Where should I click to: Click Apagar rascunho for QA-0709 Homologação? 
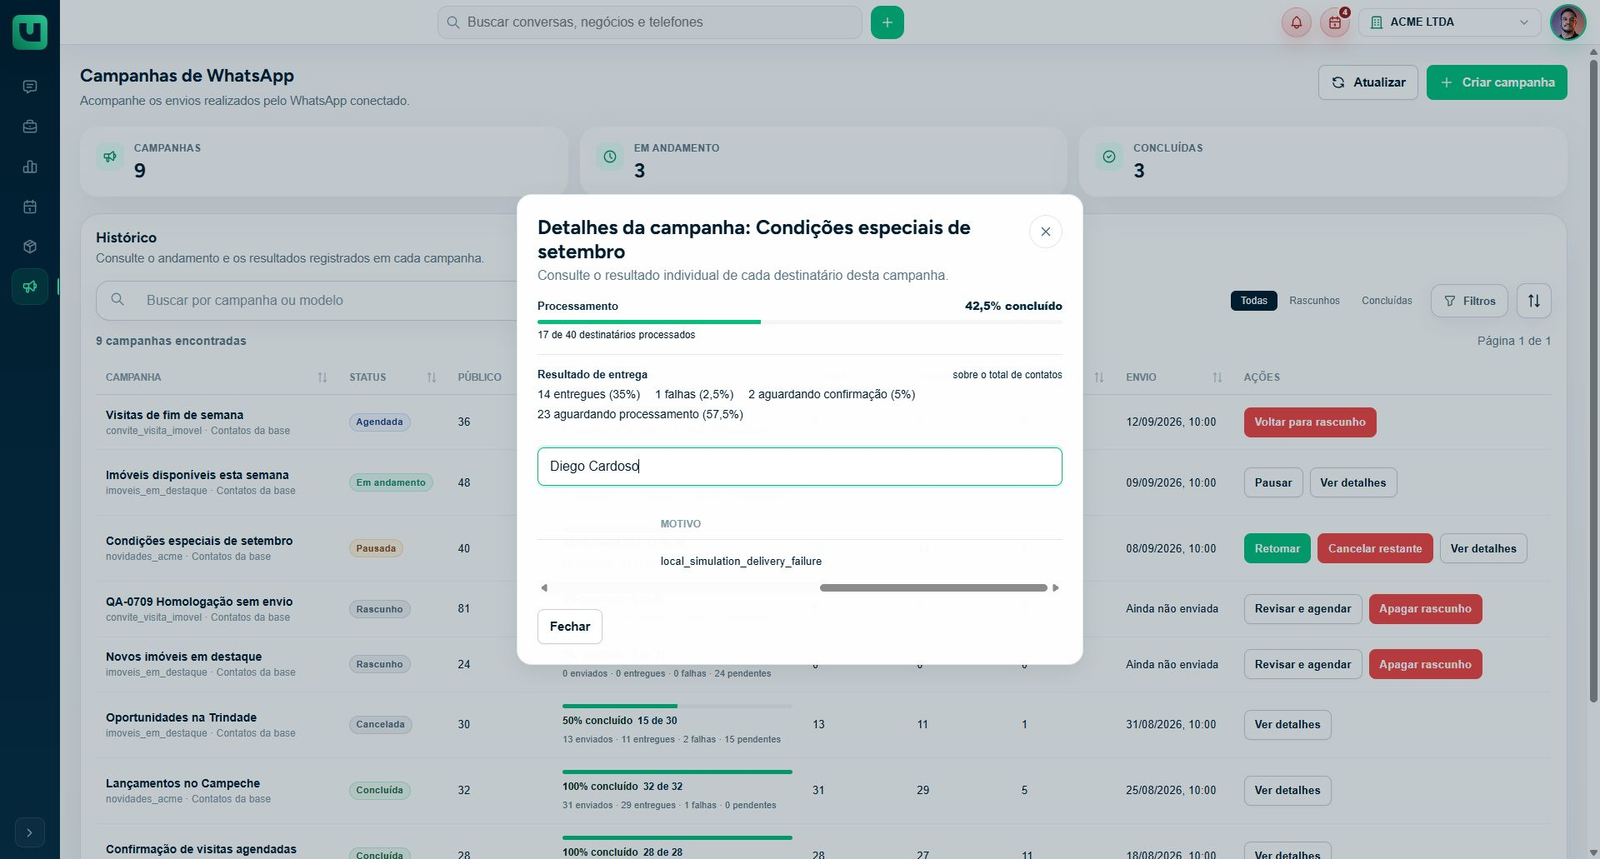click(1425, 609)
